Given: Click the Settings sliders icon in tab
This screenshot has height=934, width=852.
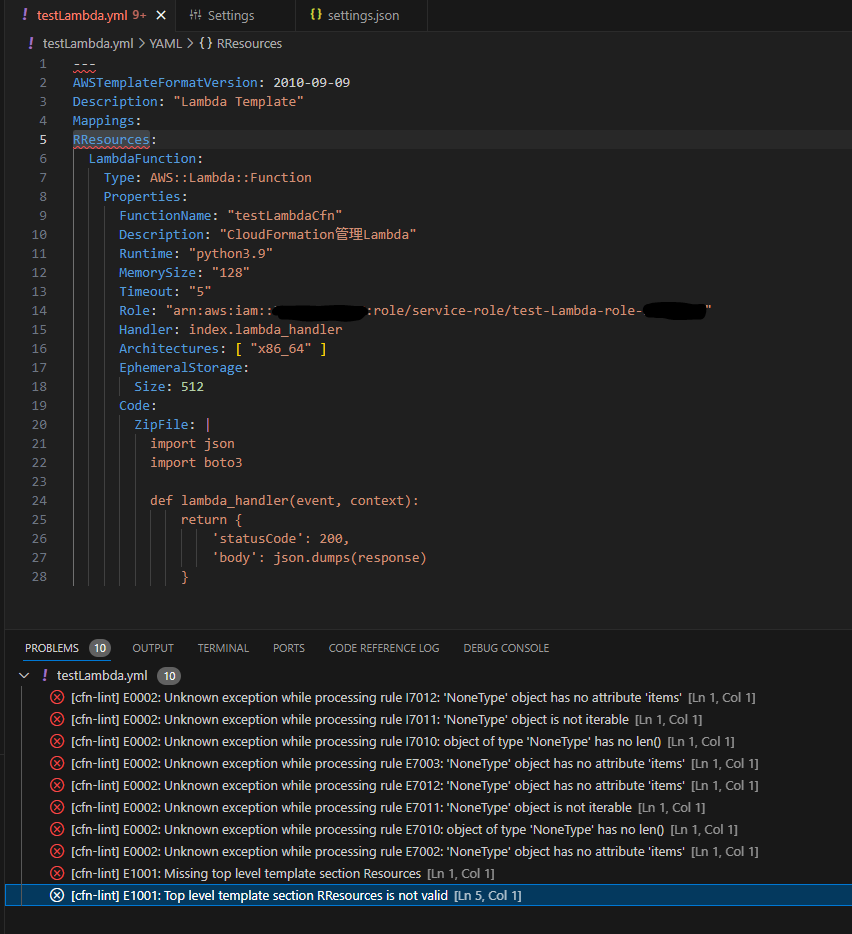Looking at the screenshot, I should click(x=195, y=15).
